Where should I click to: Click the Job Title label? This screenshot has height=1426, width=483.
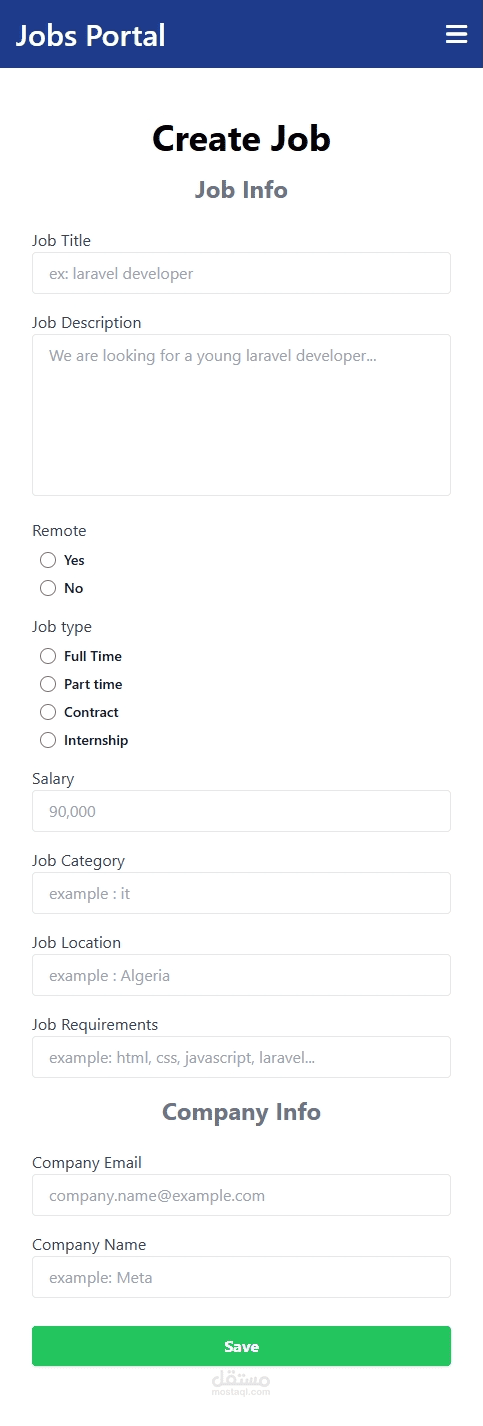tap(61, 241)
